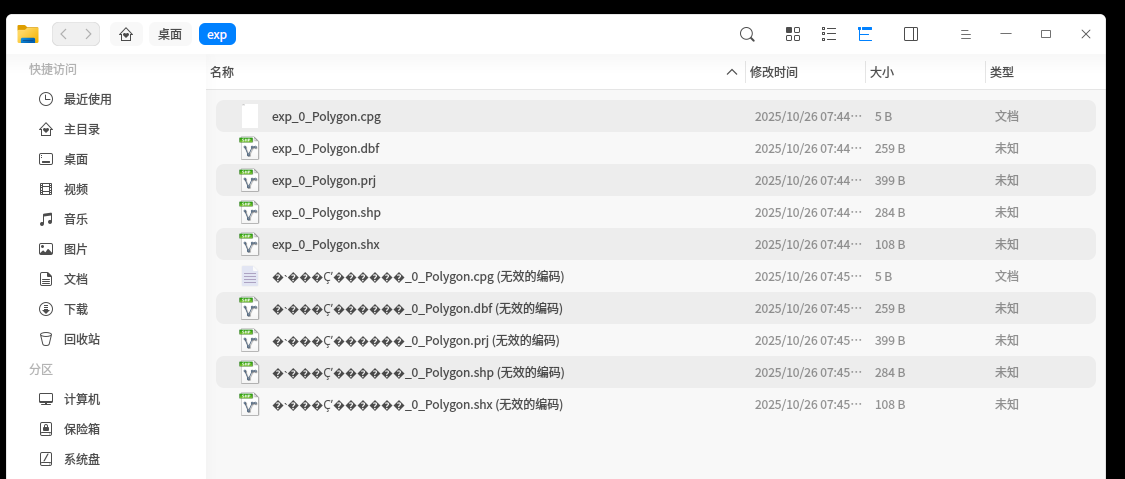Open 图片 in the sidebar
This screenshot has width=1125, height=479.
click(105, 249)
